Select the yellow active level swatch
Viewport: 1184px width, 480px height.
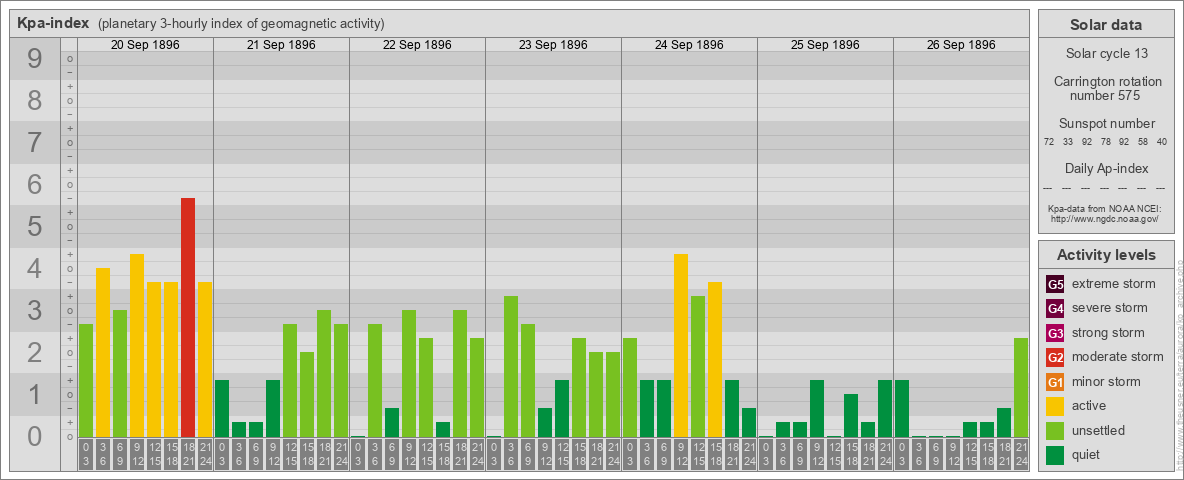1055,406
